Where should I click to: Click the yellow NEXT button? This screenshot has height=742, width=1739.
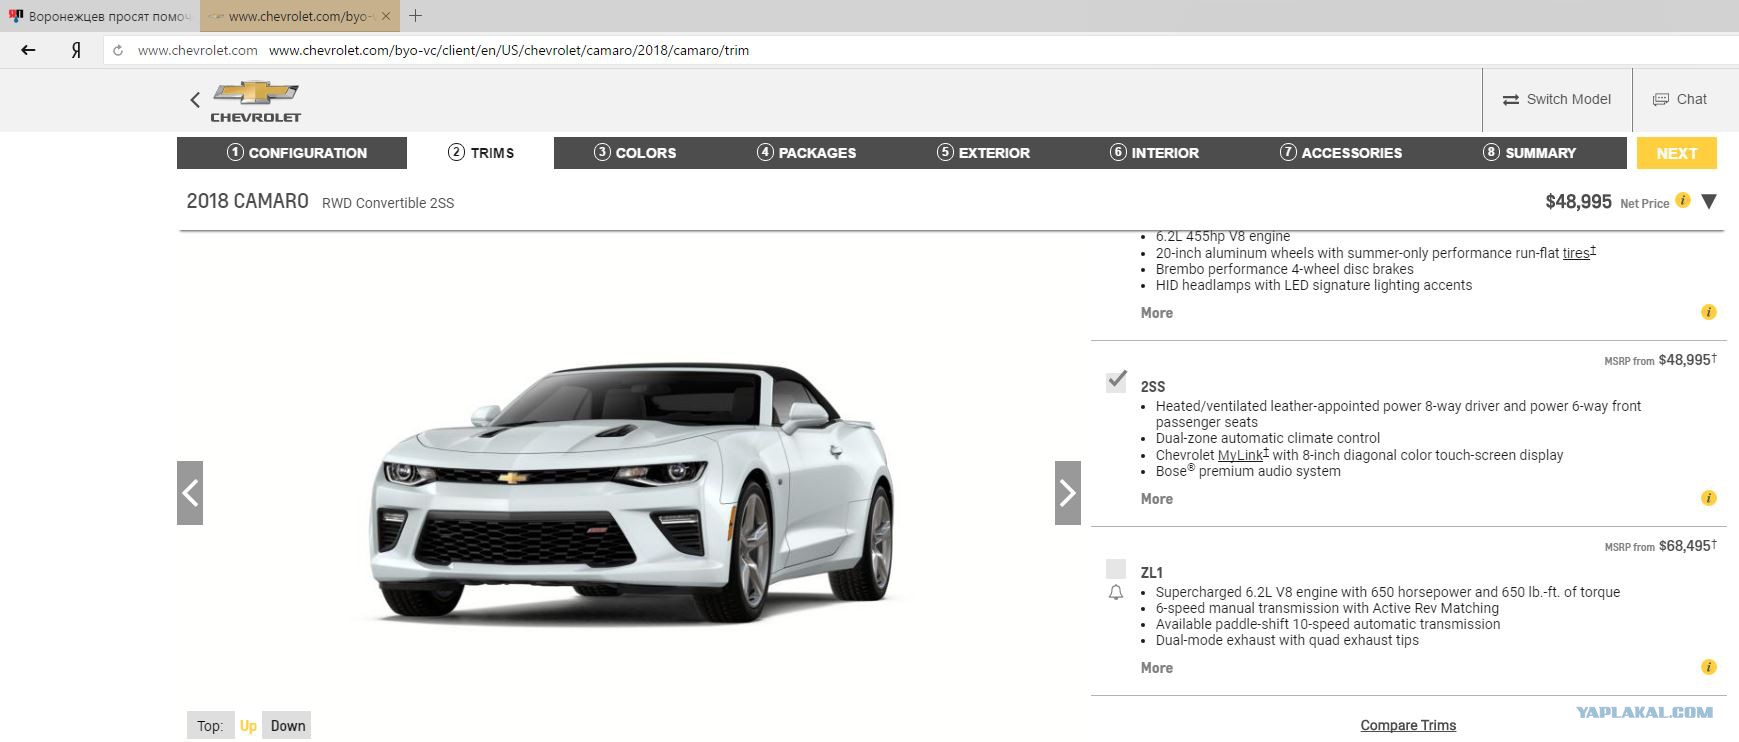tap(1677, 153)
